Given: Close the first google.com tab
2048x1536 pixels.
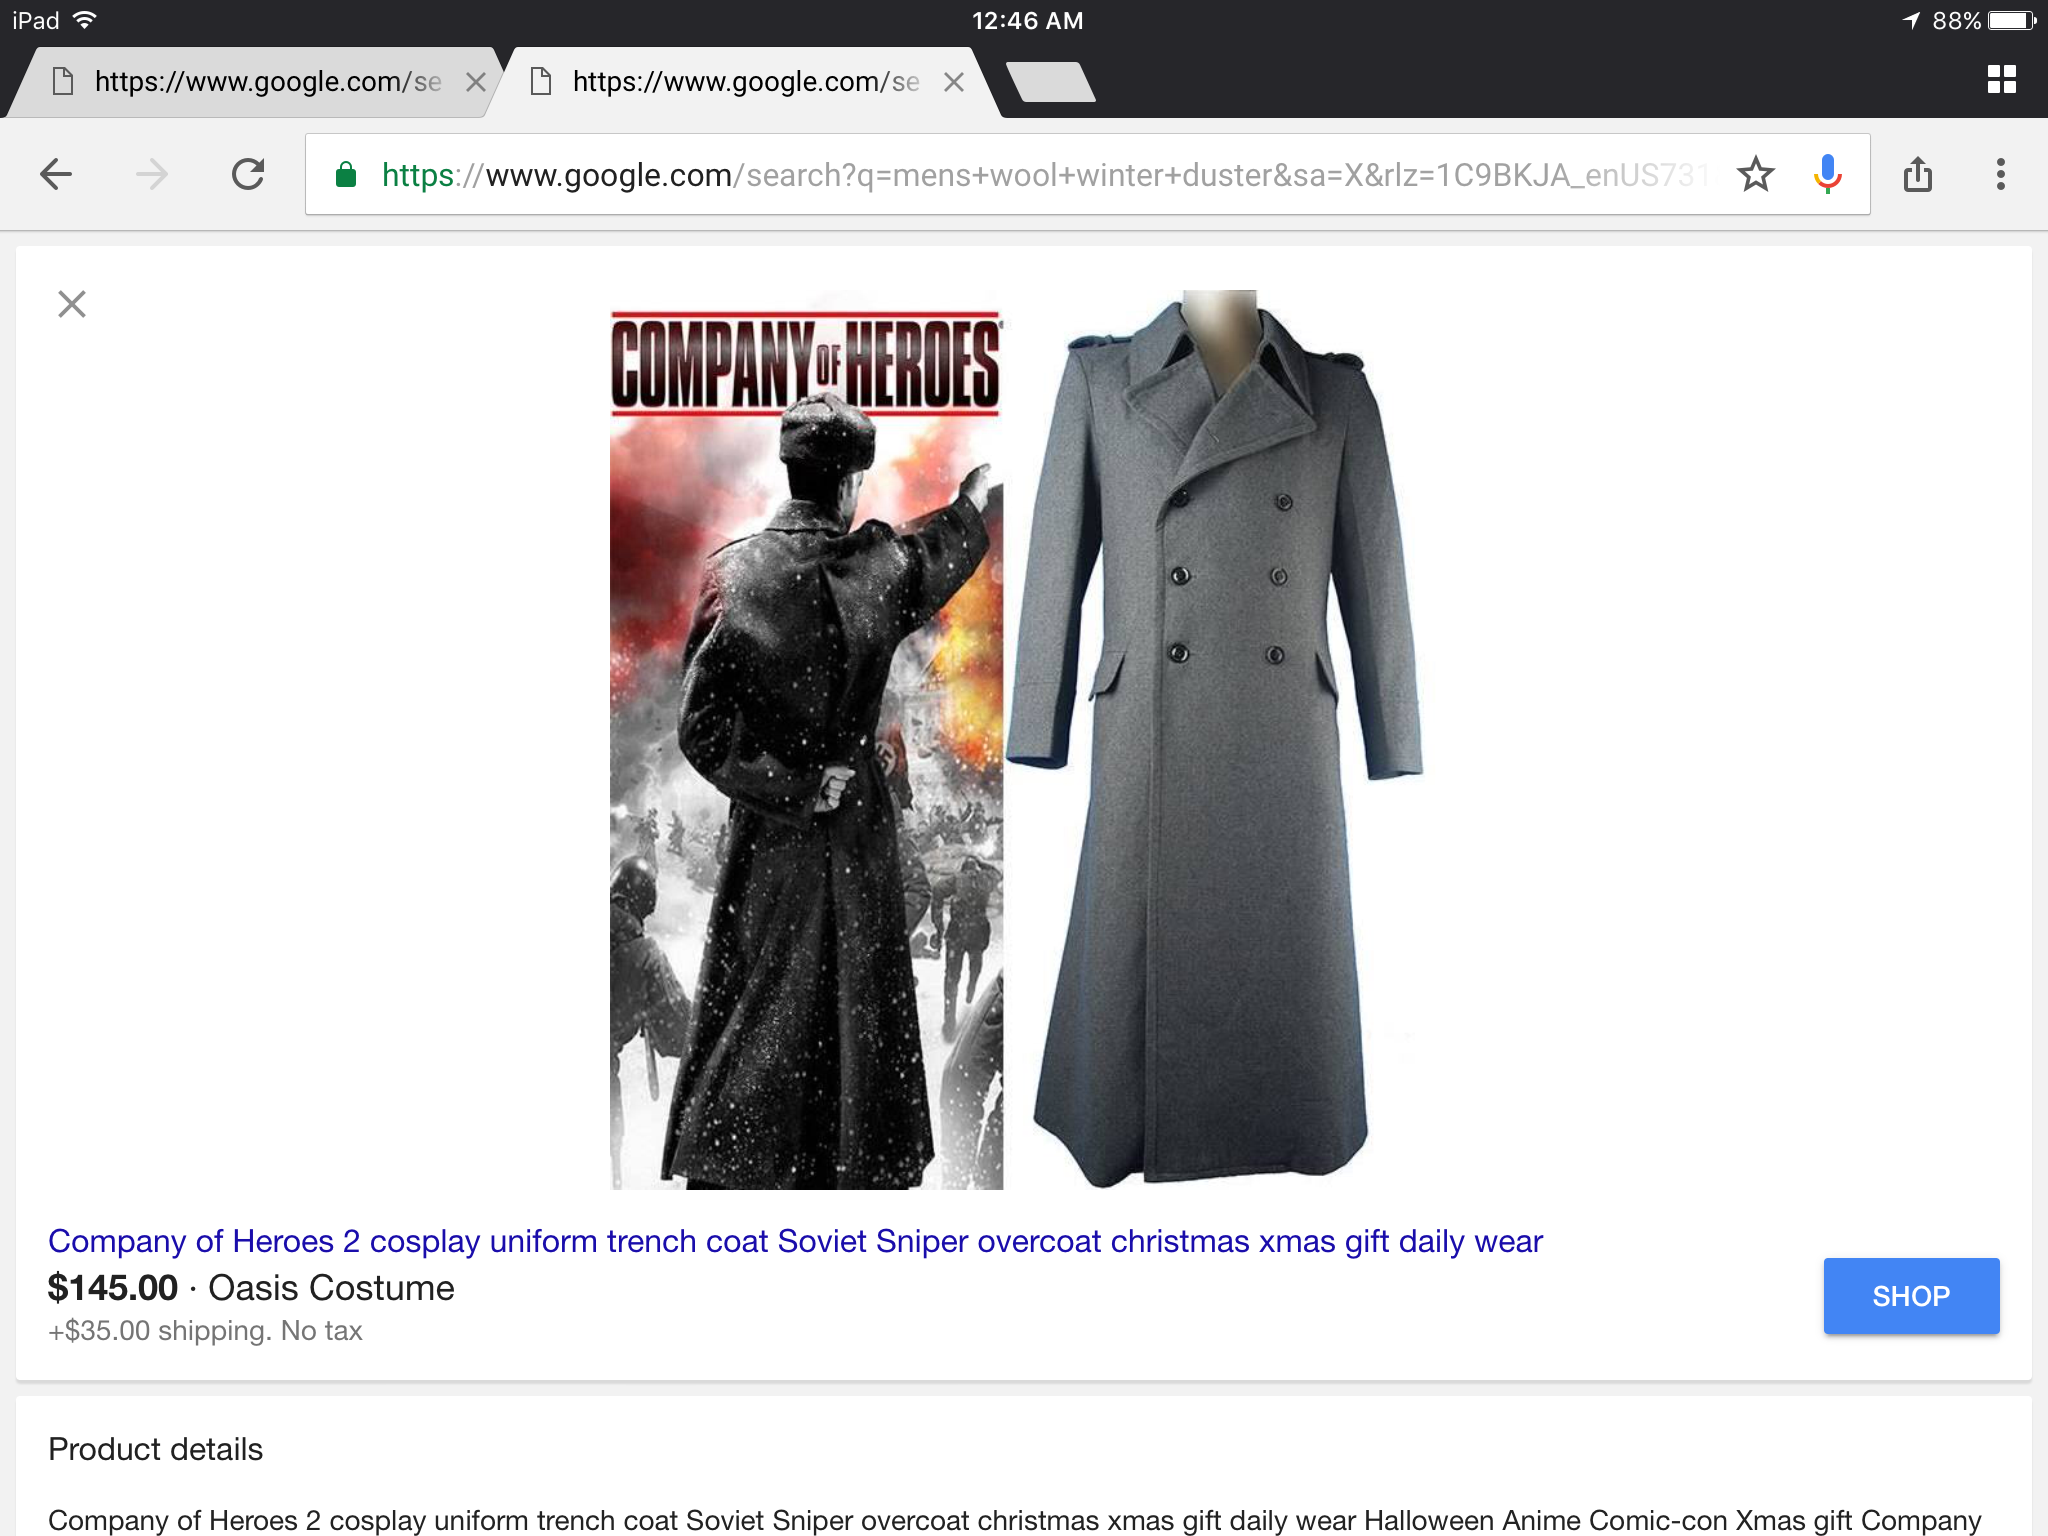Looking at the screenshot, I should (x=476, y=82).
